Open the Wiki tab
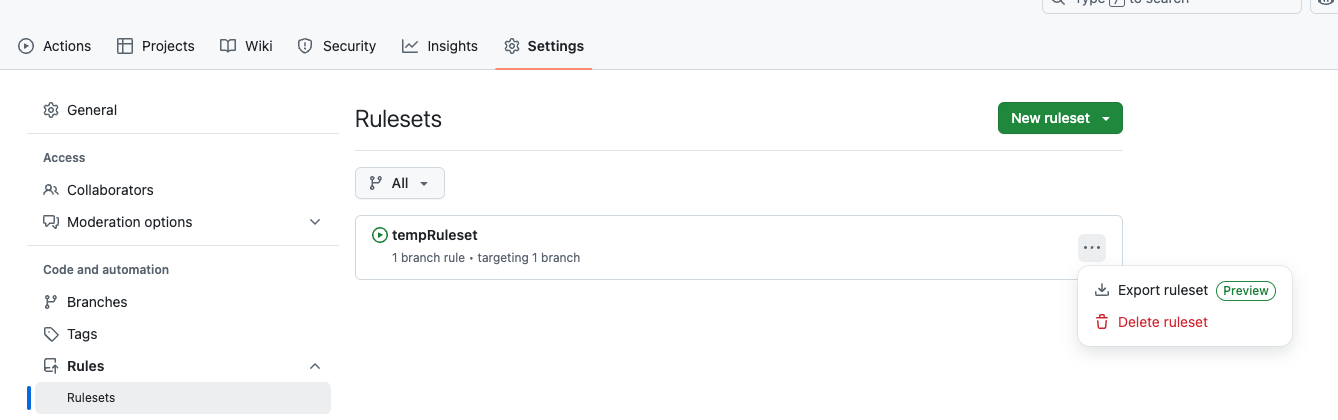This screenshot has width=1338, height=420. point(246,46)
